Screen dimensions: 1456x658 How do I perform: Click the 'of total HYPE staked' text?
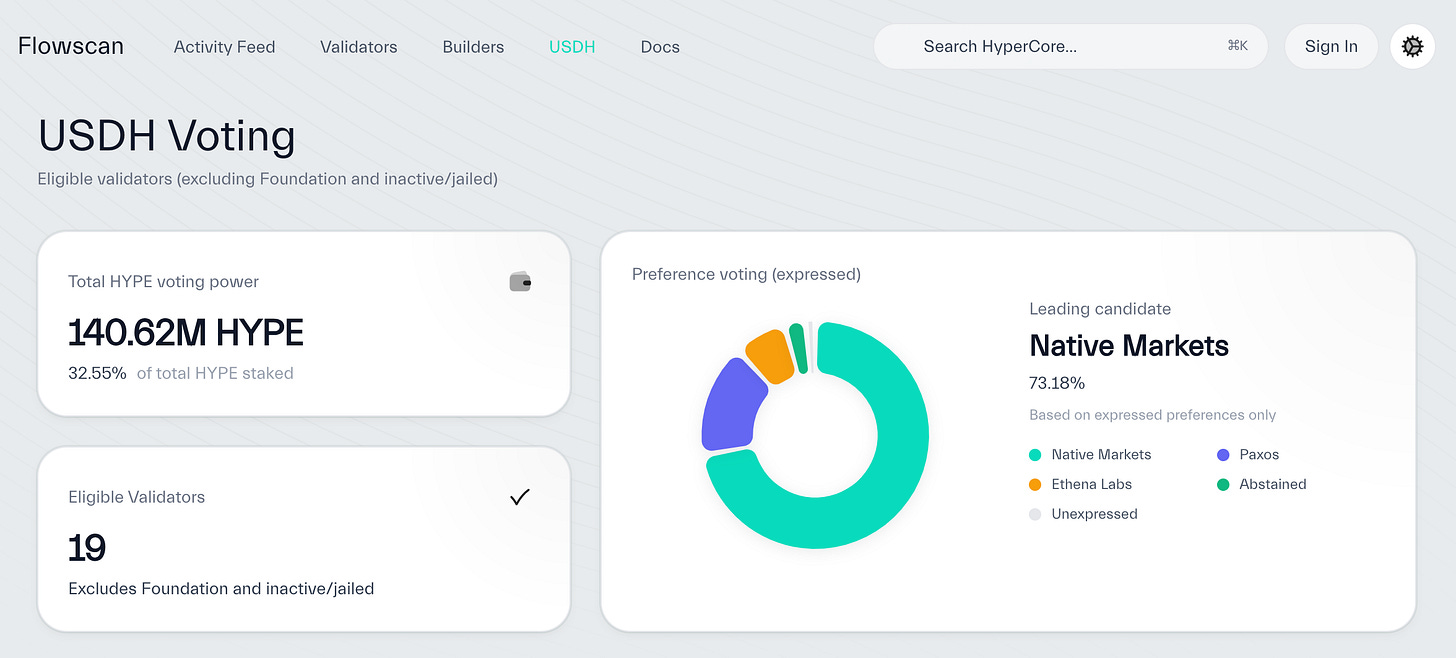215,373
